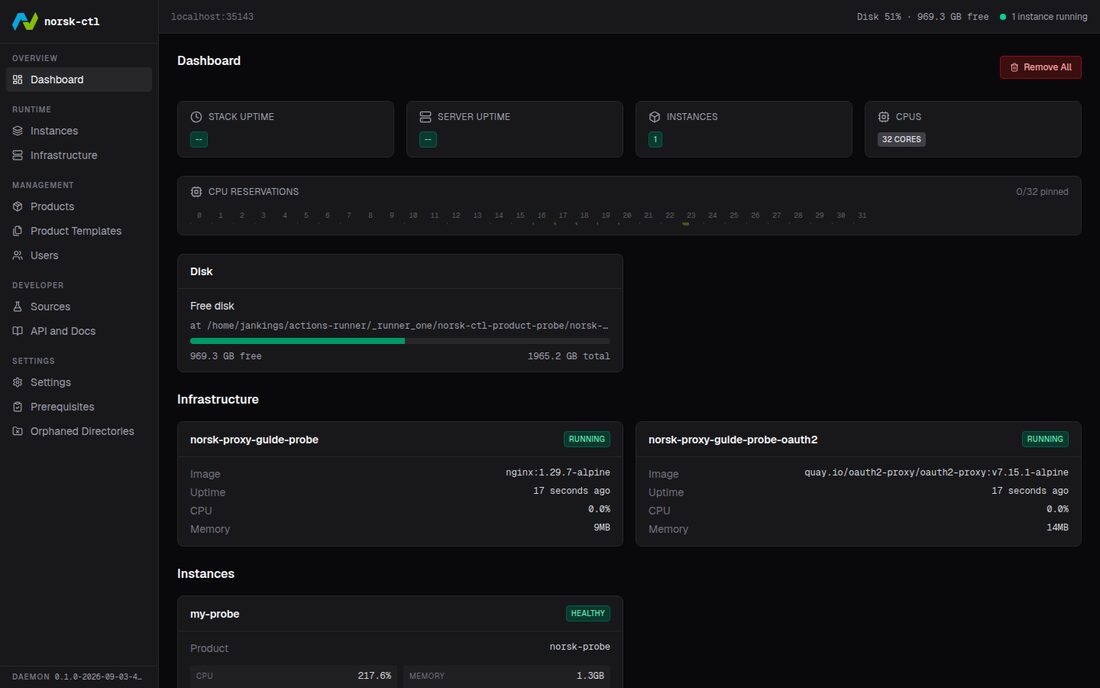Click the norsk-ctl logo icon

(25, 21)
